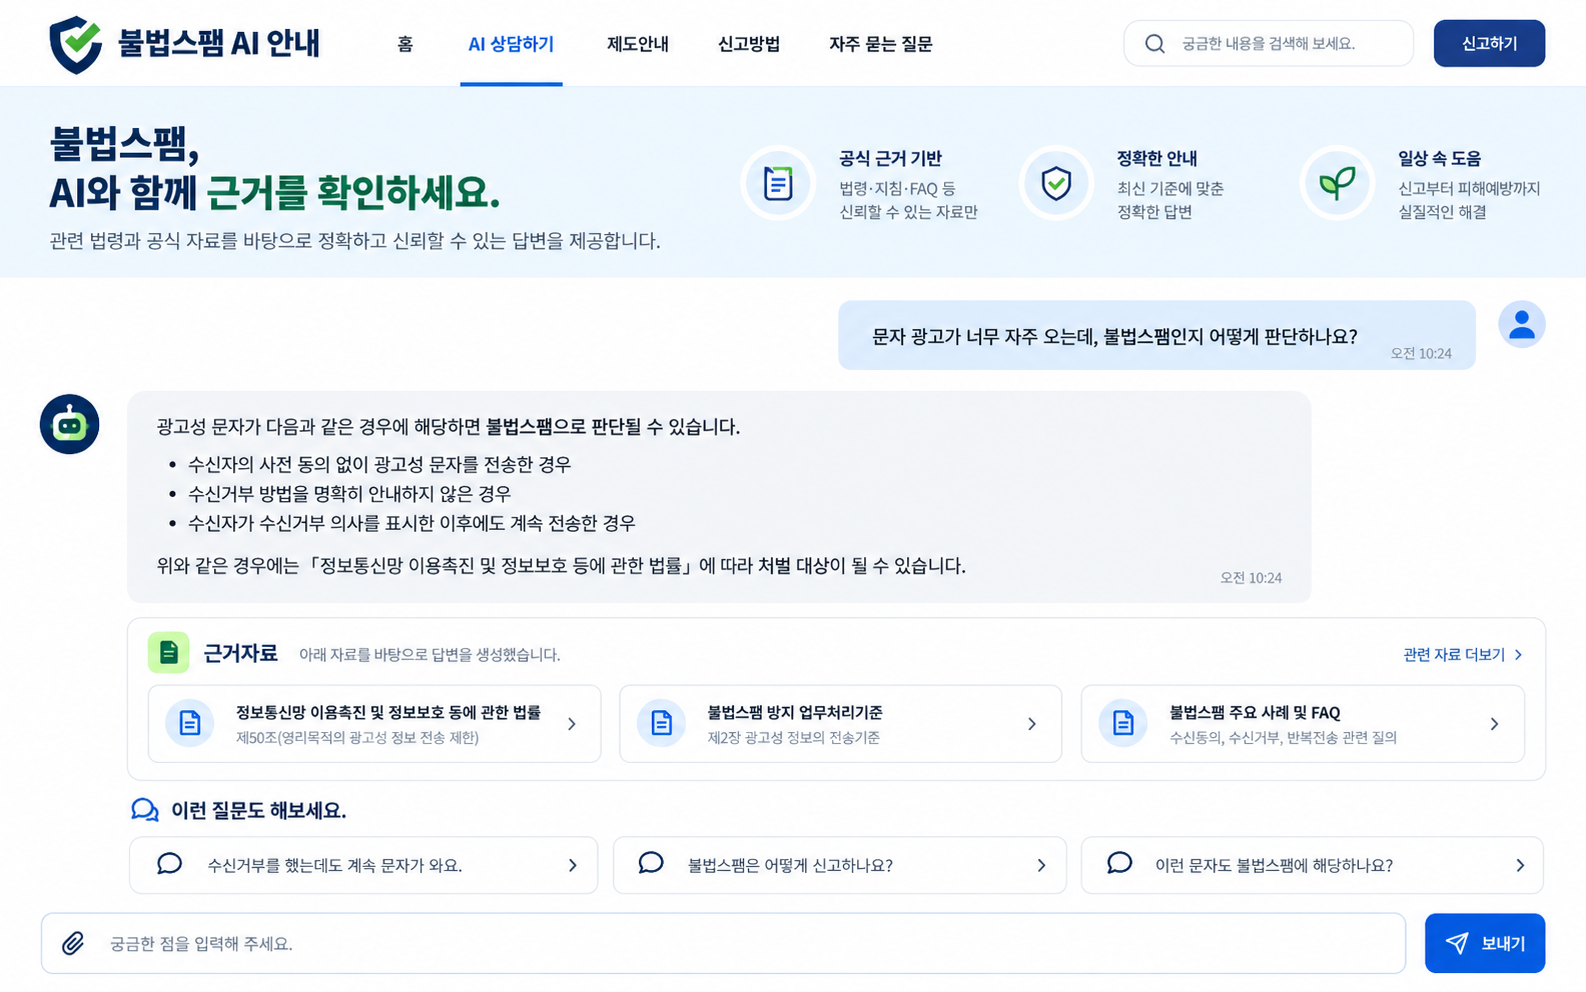Click the paperclip attach file icon
Viewport: 1586px width, 992px height.
coord(73,943)
